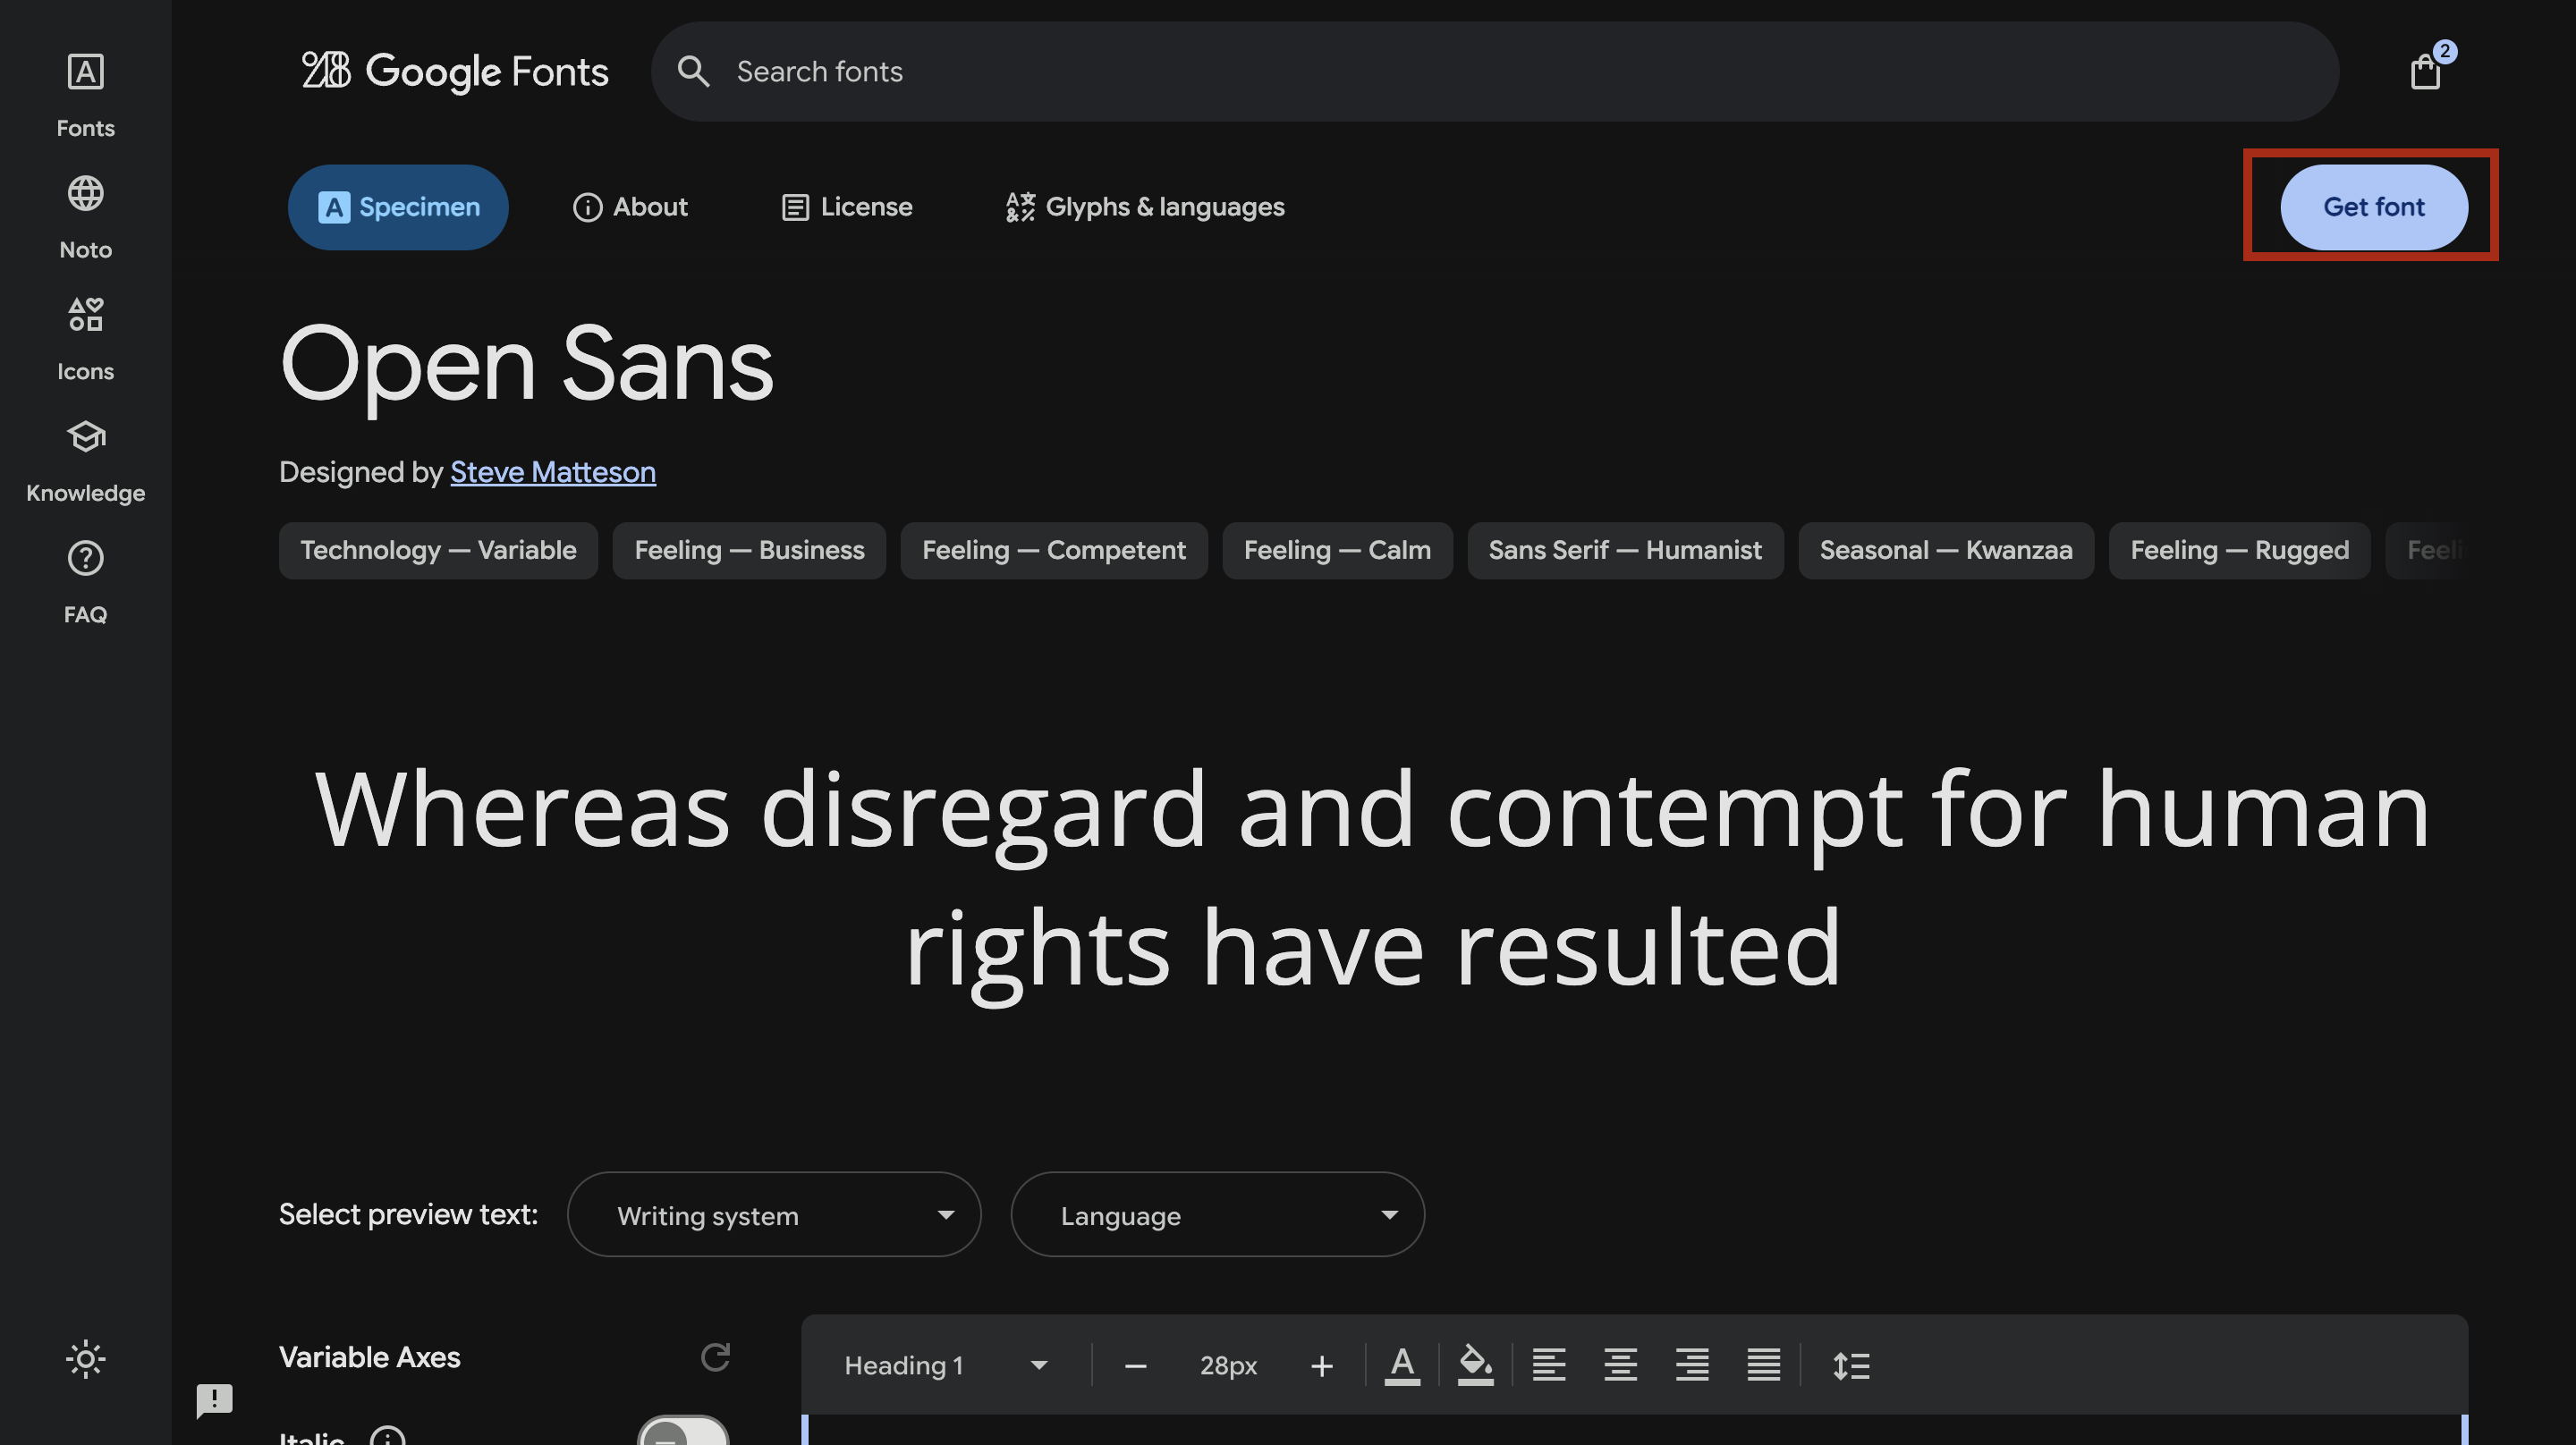Viewport: 2576px width, 1445px height.
Task: Show info about Italic axis
Action: (x=387, y=1437)
